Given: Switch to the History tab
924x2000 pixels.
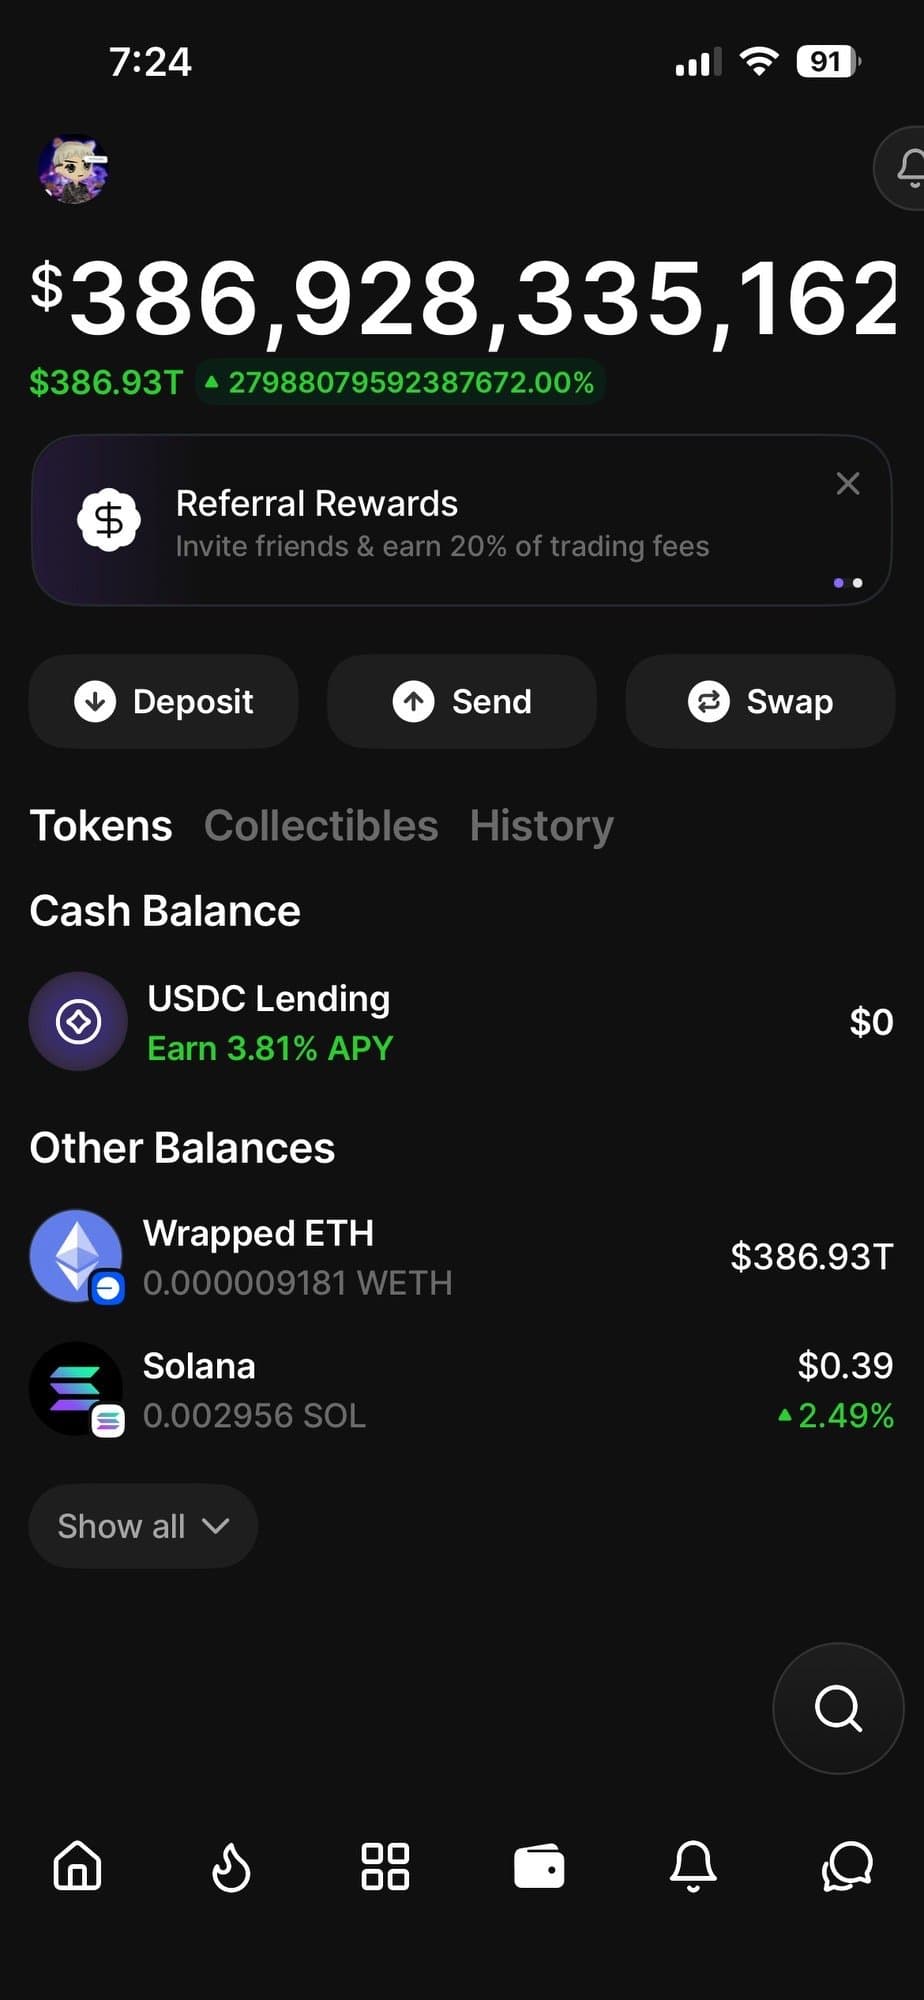Looking at the screenshot, I should click(x=541, y=826).
